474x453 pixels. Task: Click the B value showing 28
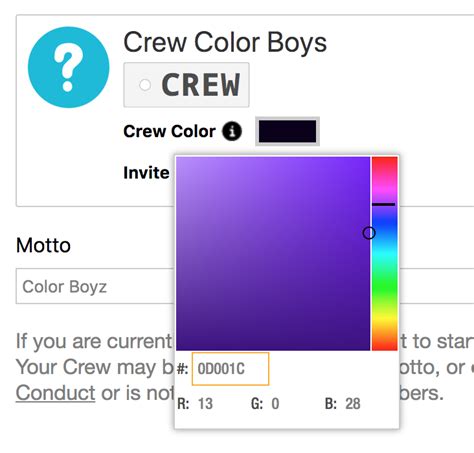coord(353,404)
